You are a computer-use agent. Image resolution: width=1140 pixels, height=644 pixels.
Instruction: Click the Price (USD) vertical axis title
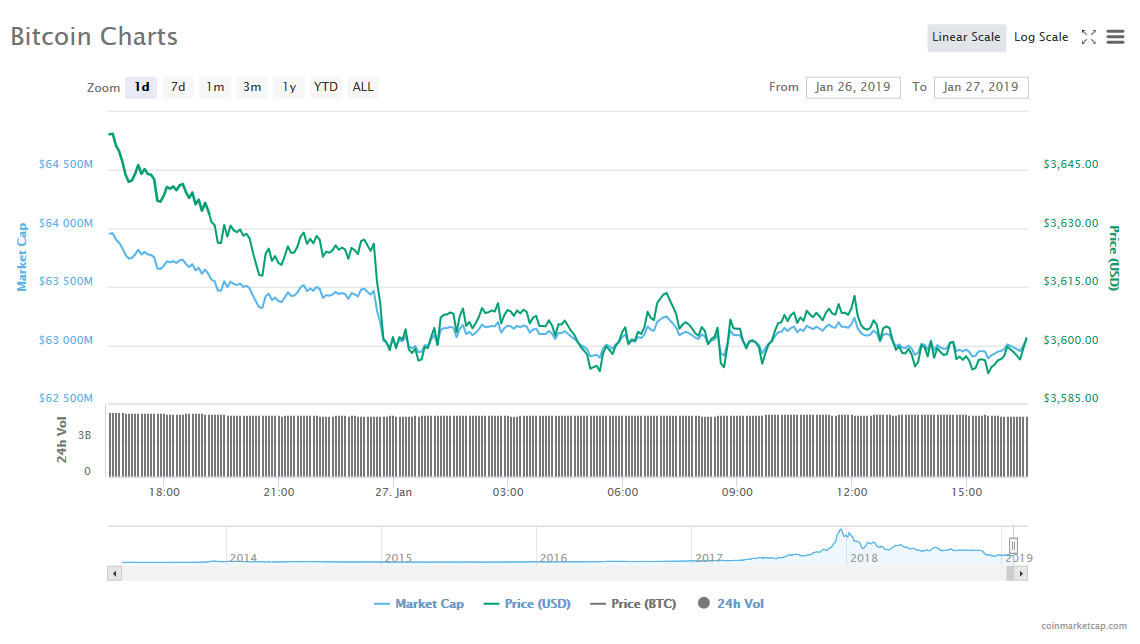pos(1114,258)
